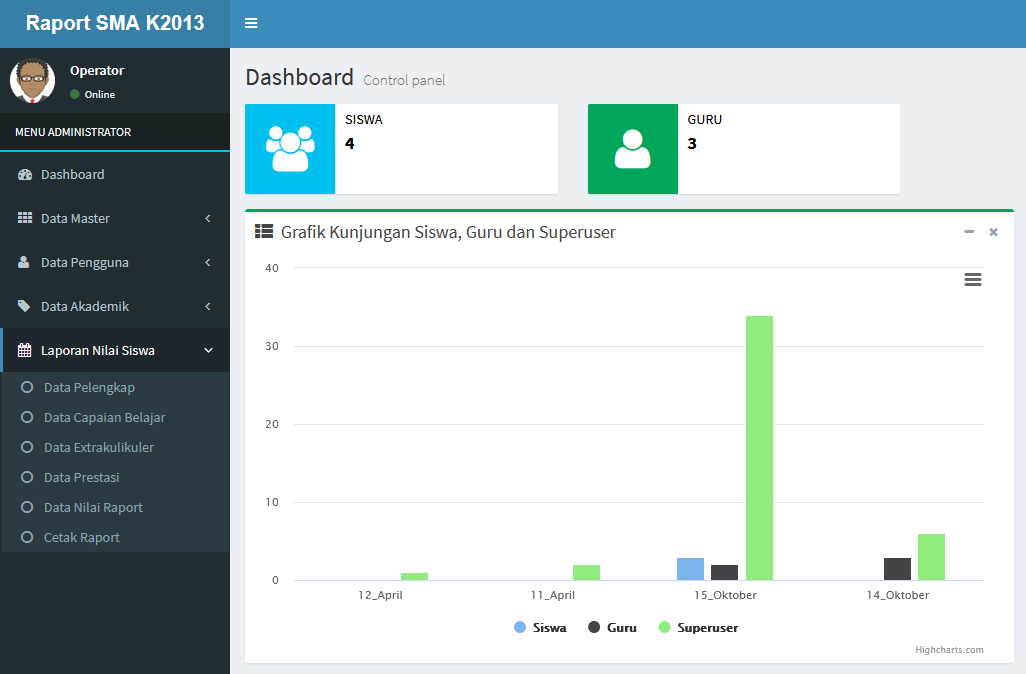This screenshot has height=674, width=1026.
Task: Click the 12_April axis label
Action: click(380, 595)
